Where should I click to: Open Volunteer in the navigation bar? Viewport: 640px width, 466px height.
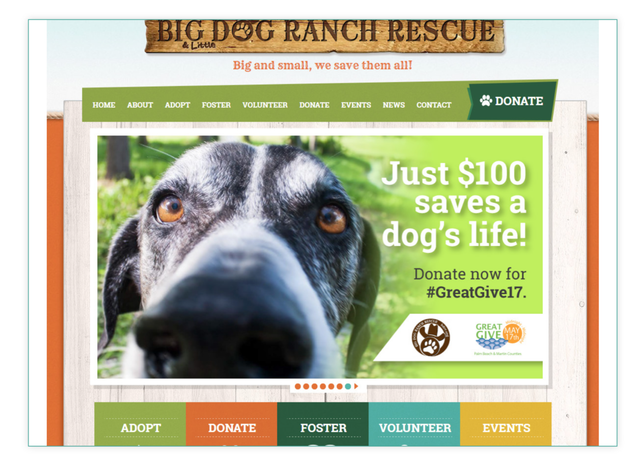(x=265, y=105)
